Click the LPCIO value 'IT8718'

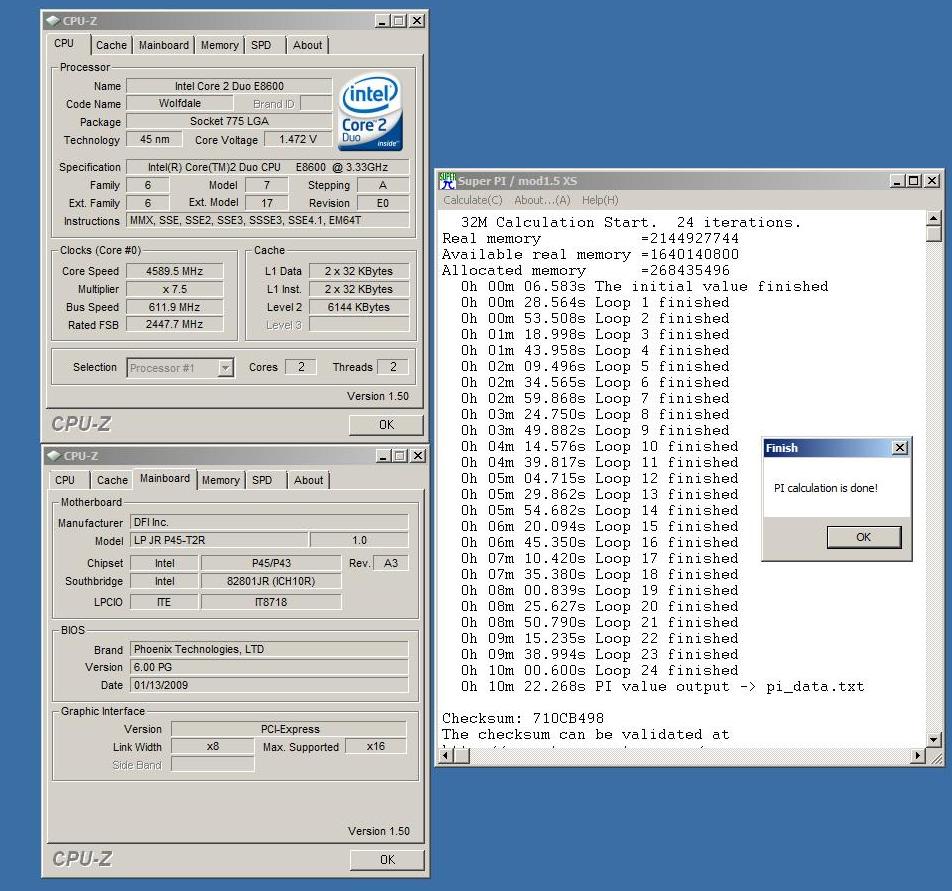pos(271,602)
